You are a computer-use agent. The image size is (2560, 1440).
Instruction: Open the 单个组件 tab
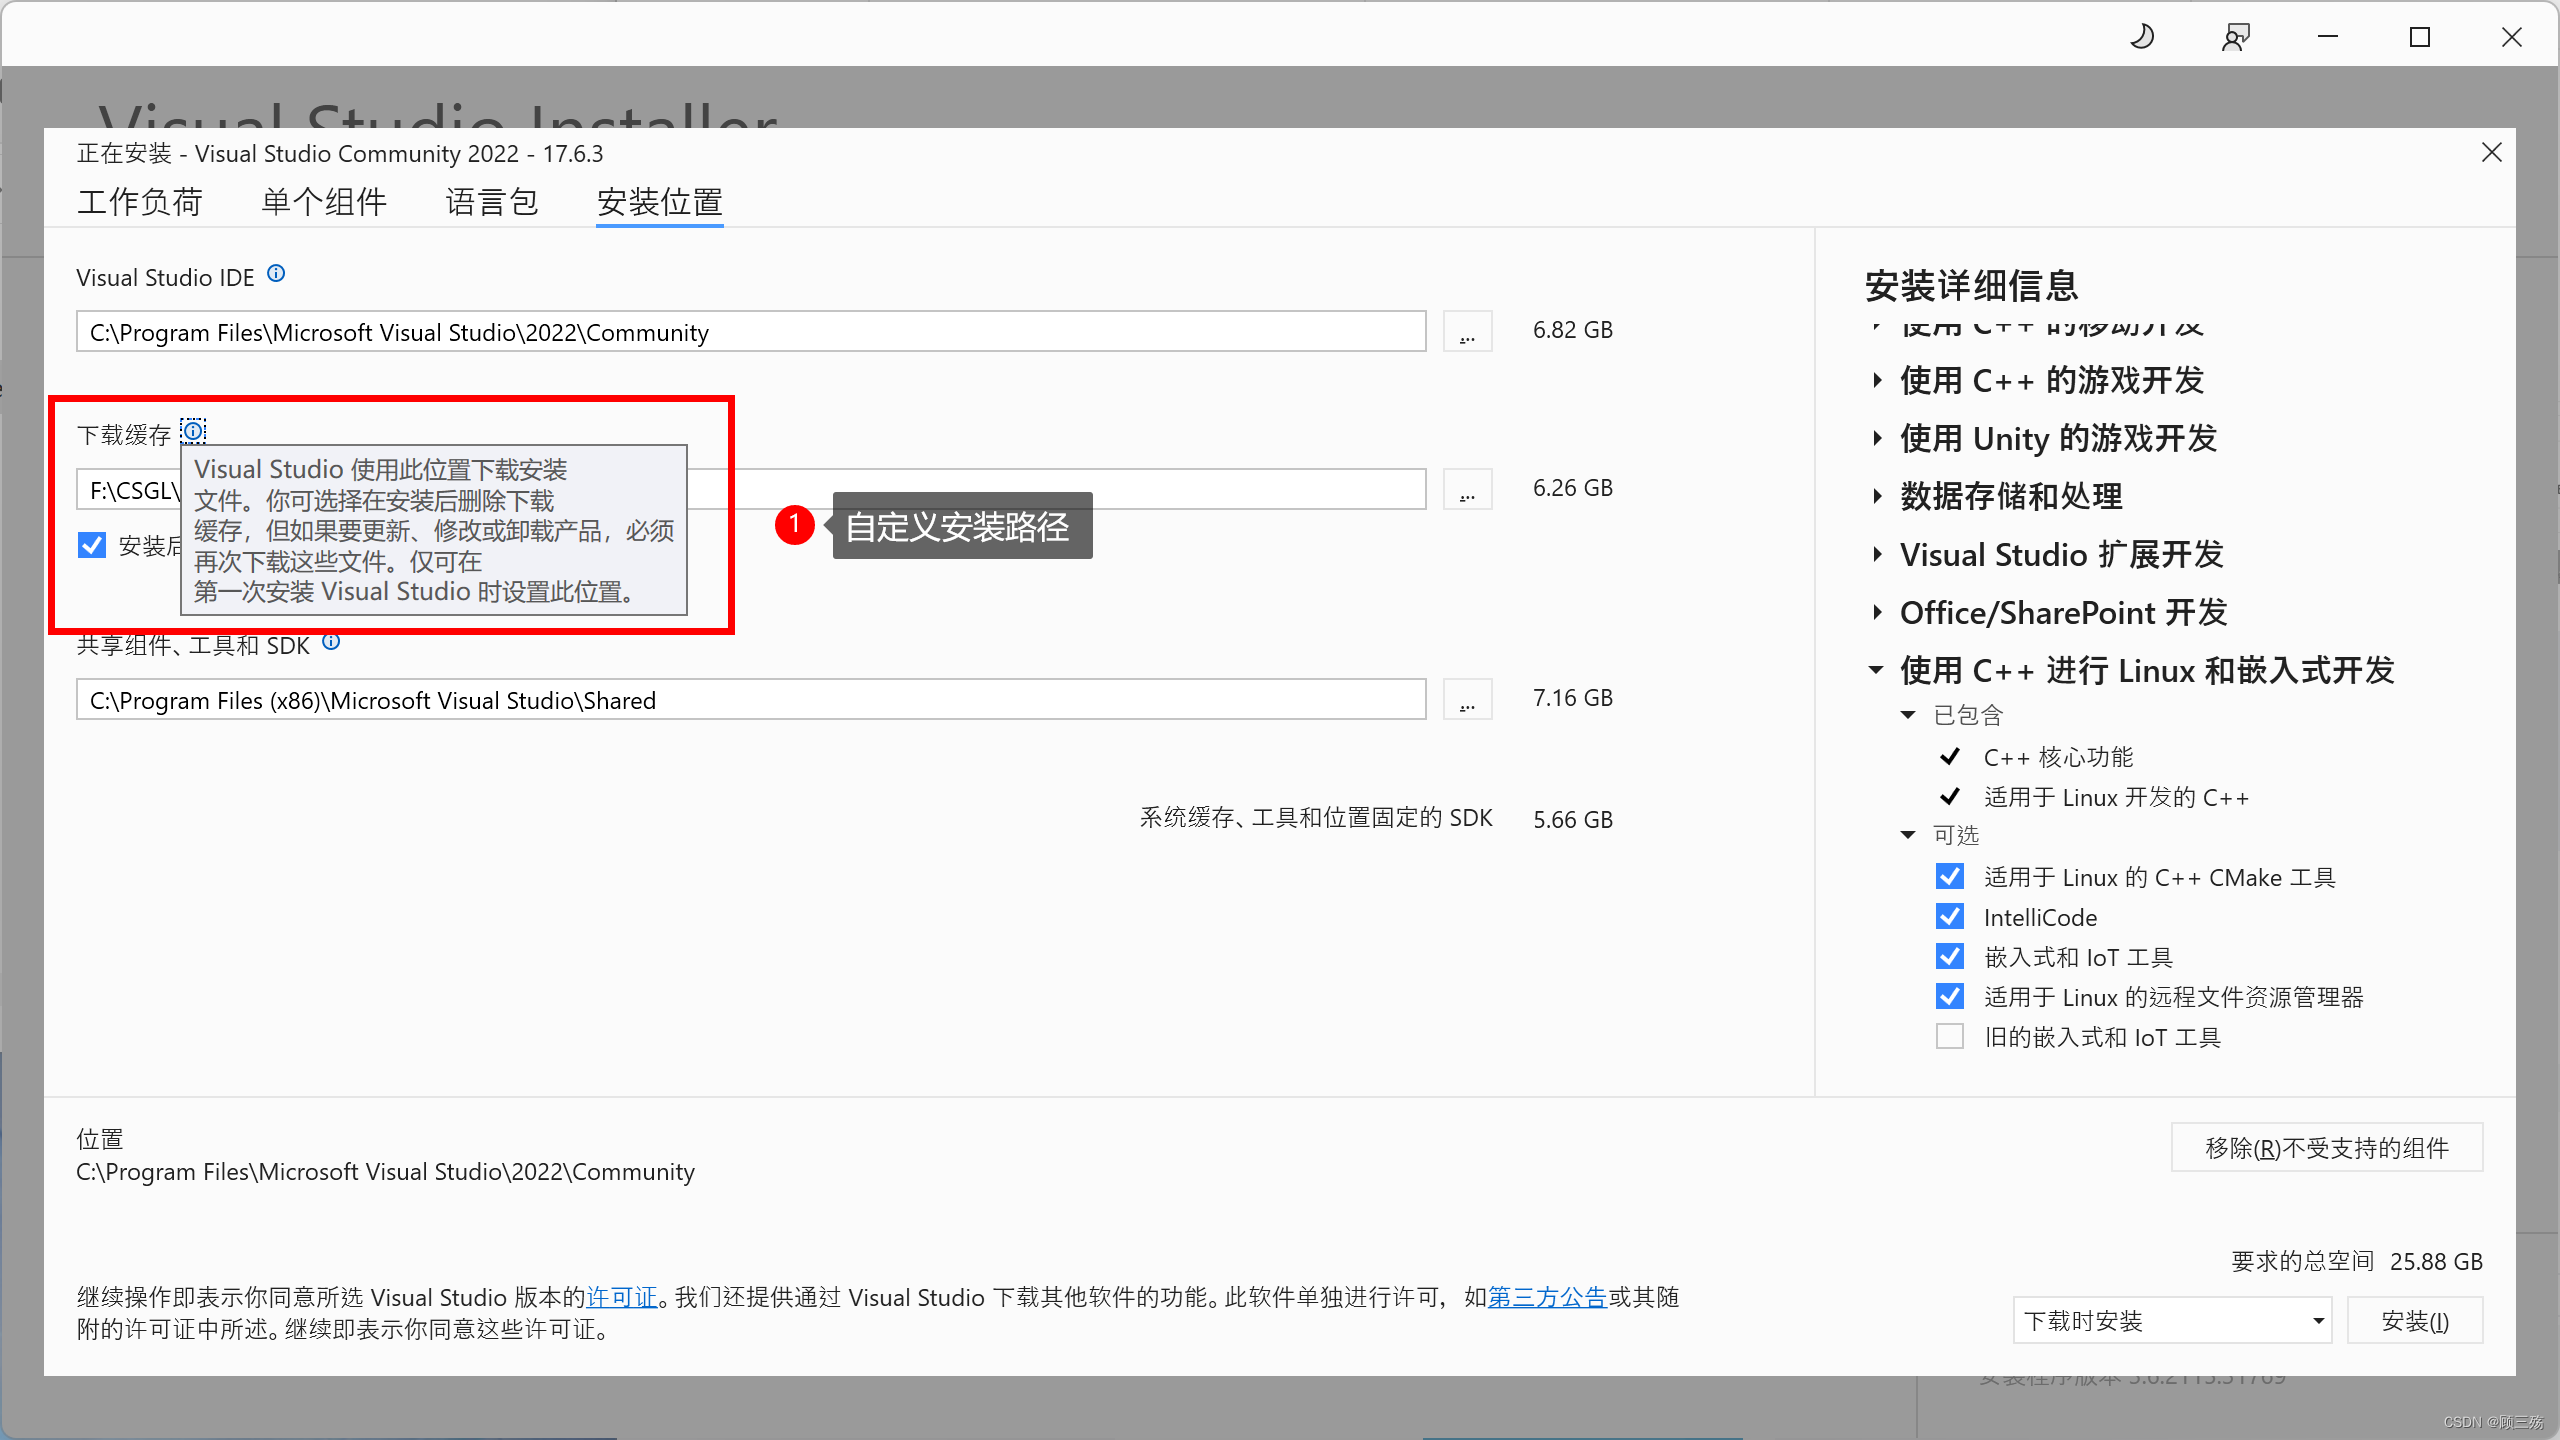[322, 201]
